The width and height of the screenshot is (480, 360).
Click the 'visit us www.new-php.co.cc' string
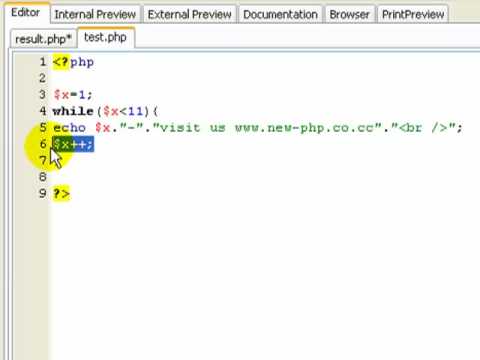point(267,128)
